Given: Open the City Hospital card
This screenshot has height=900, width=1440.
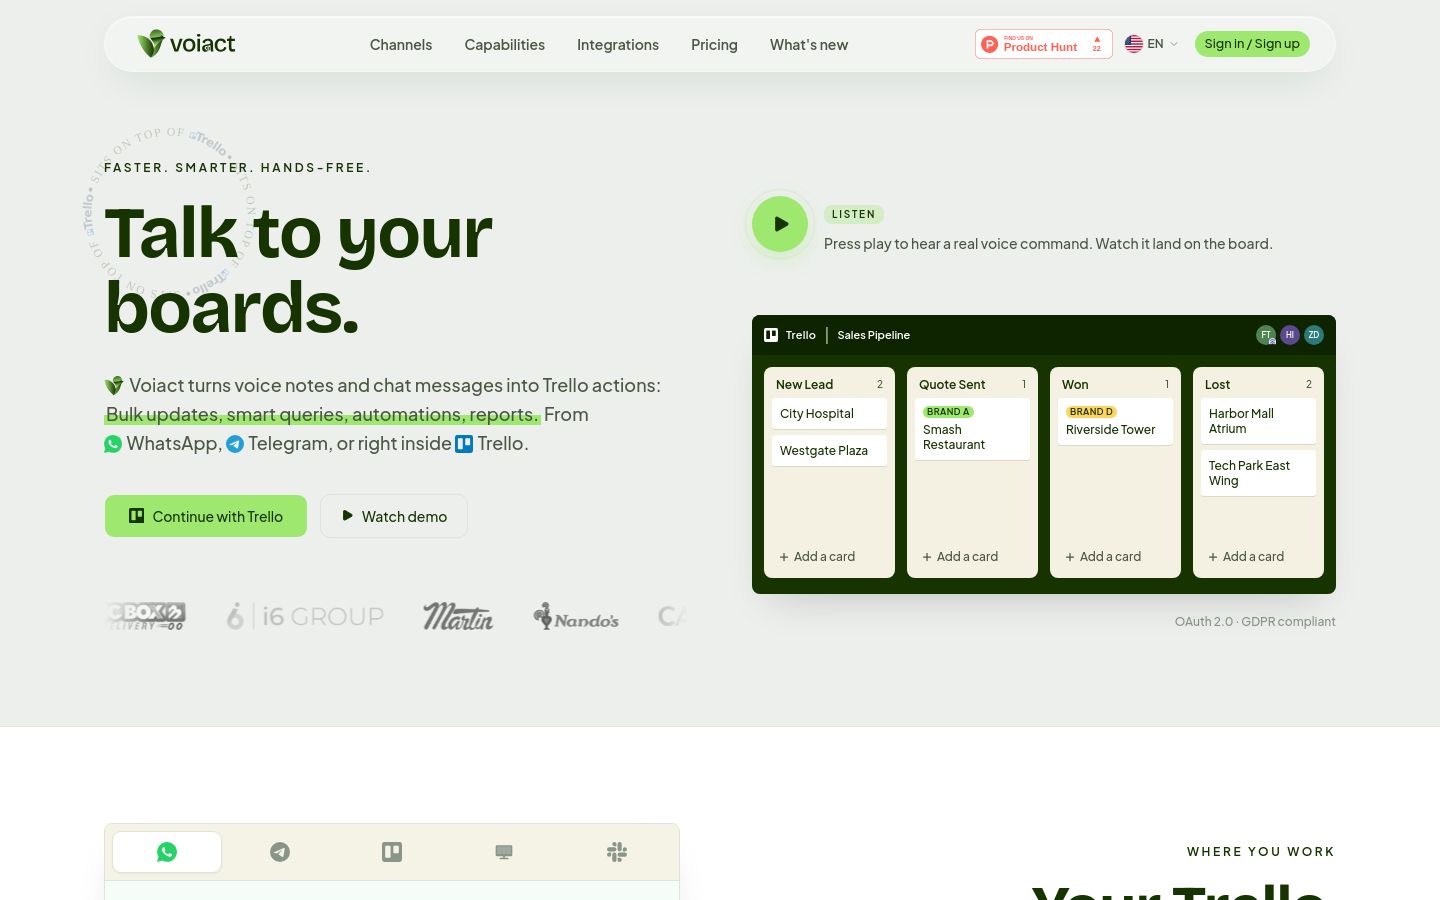Looking at the screenshot, I should point(829,414).
